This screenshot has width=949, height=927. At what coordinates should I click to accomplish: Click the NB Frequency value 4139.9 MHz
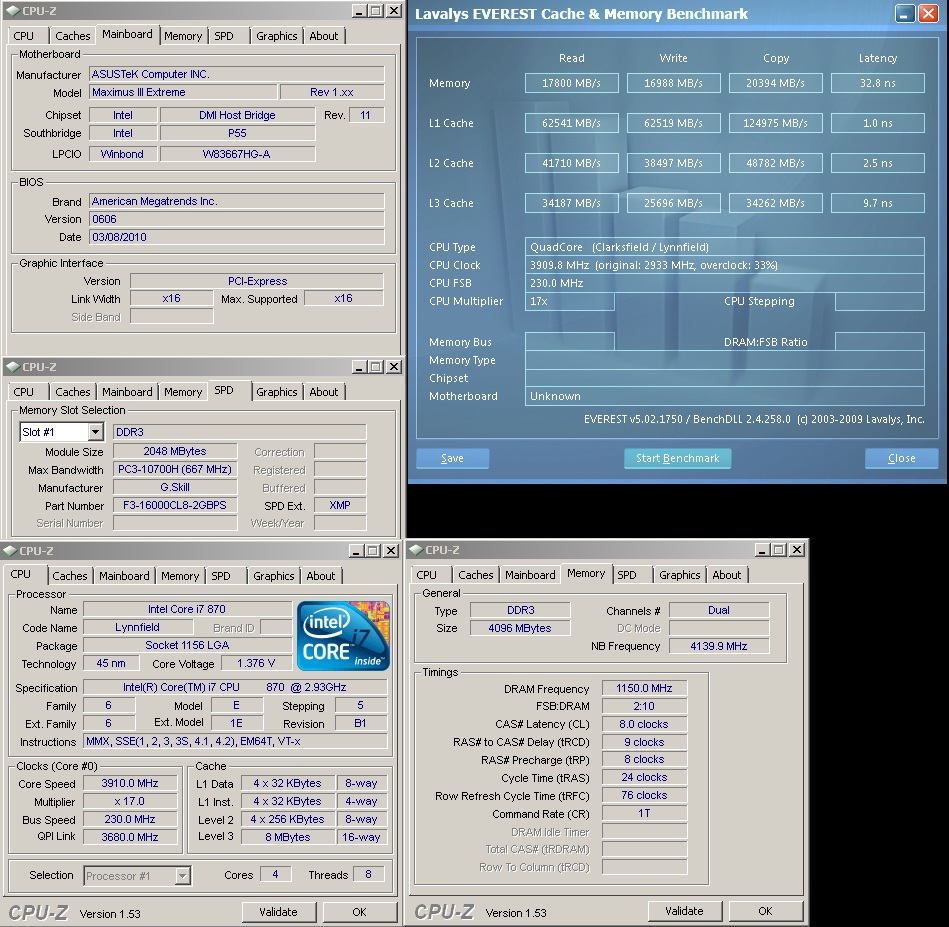(719, 646)
